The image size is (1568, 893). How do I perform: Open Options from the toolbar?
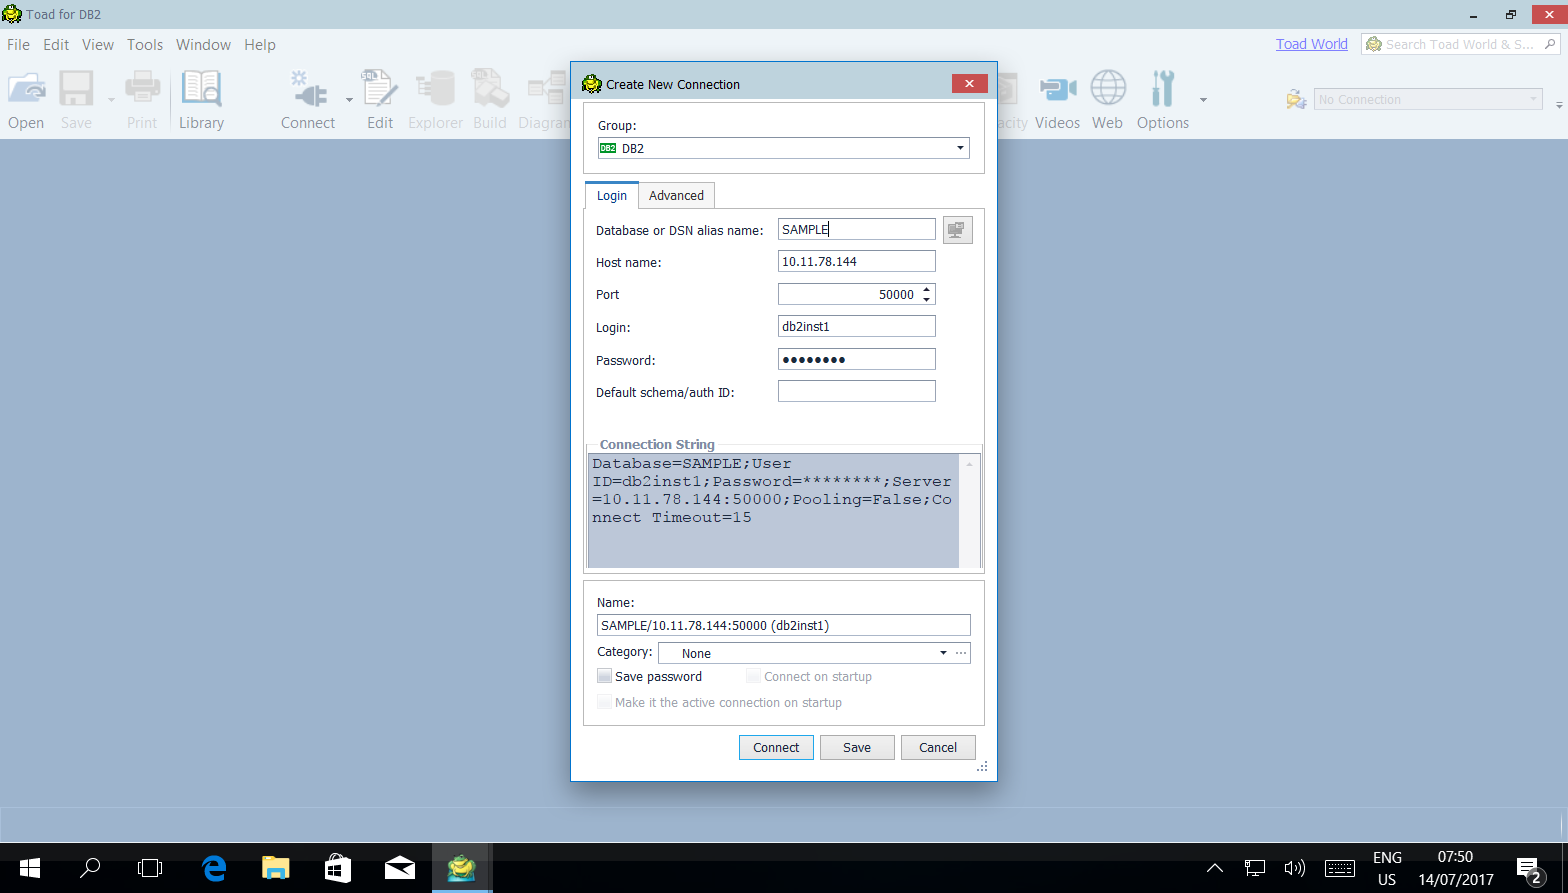(x=1163, y=100)
